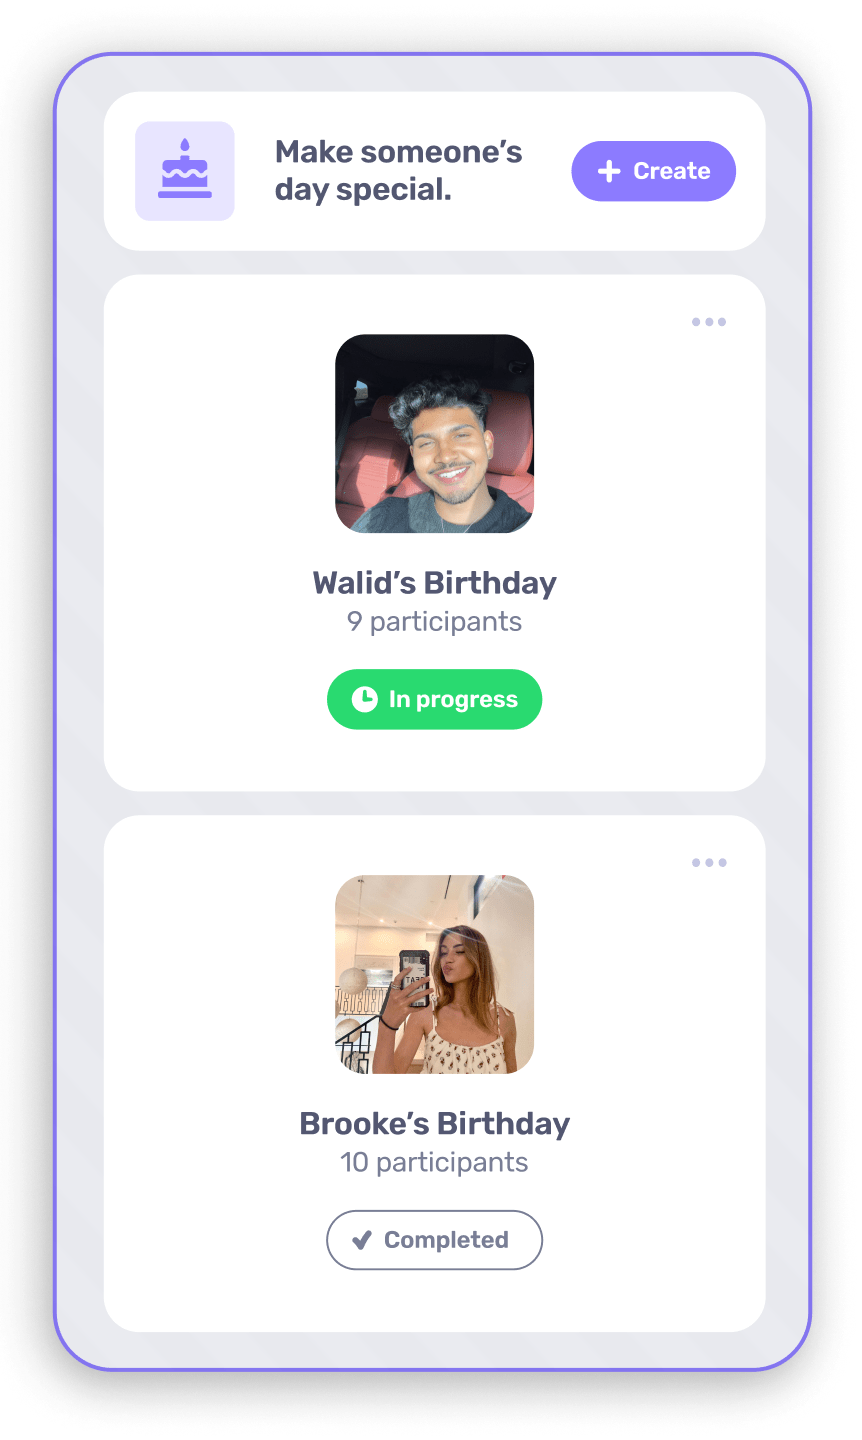Screen dimensions: 862x1440
Task: Click 'Make someone's day special.' heading
Action: click(398, 170)
